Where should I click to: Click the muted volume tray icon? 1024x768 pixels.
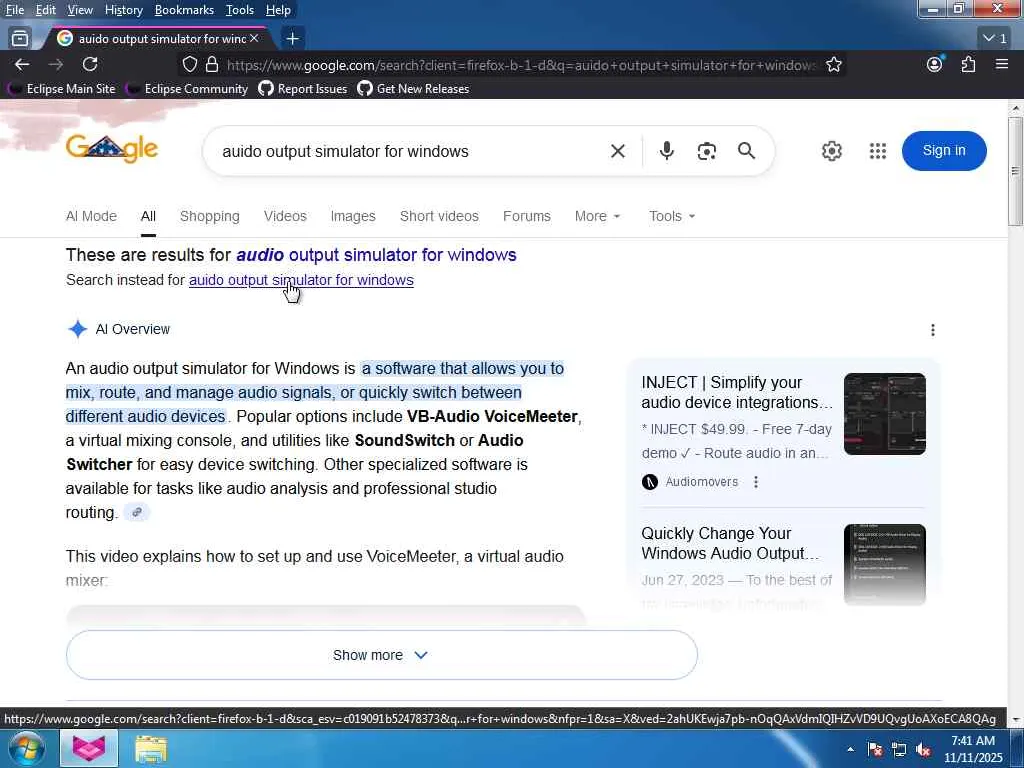(923, 749)
